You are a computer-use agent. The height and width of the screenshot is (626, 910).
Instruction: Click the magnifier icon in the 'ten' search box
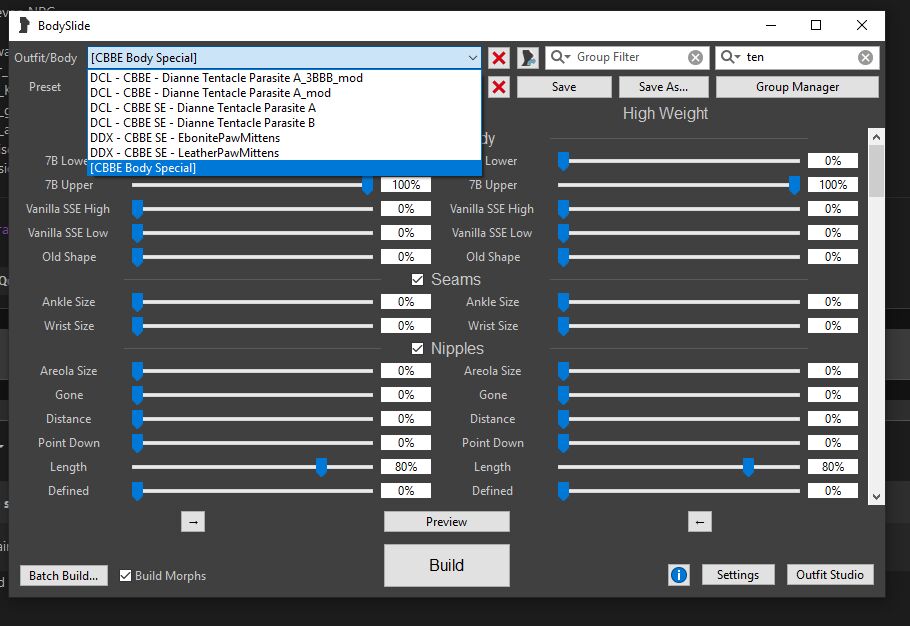(730, 57)
